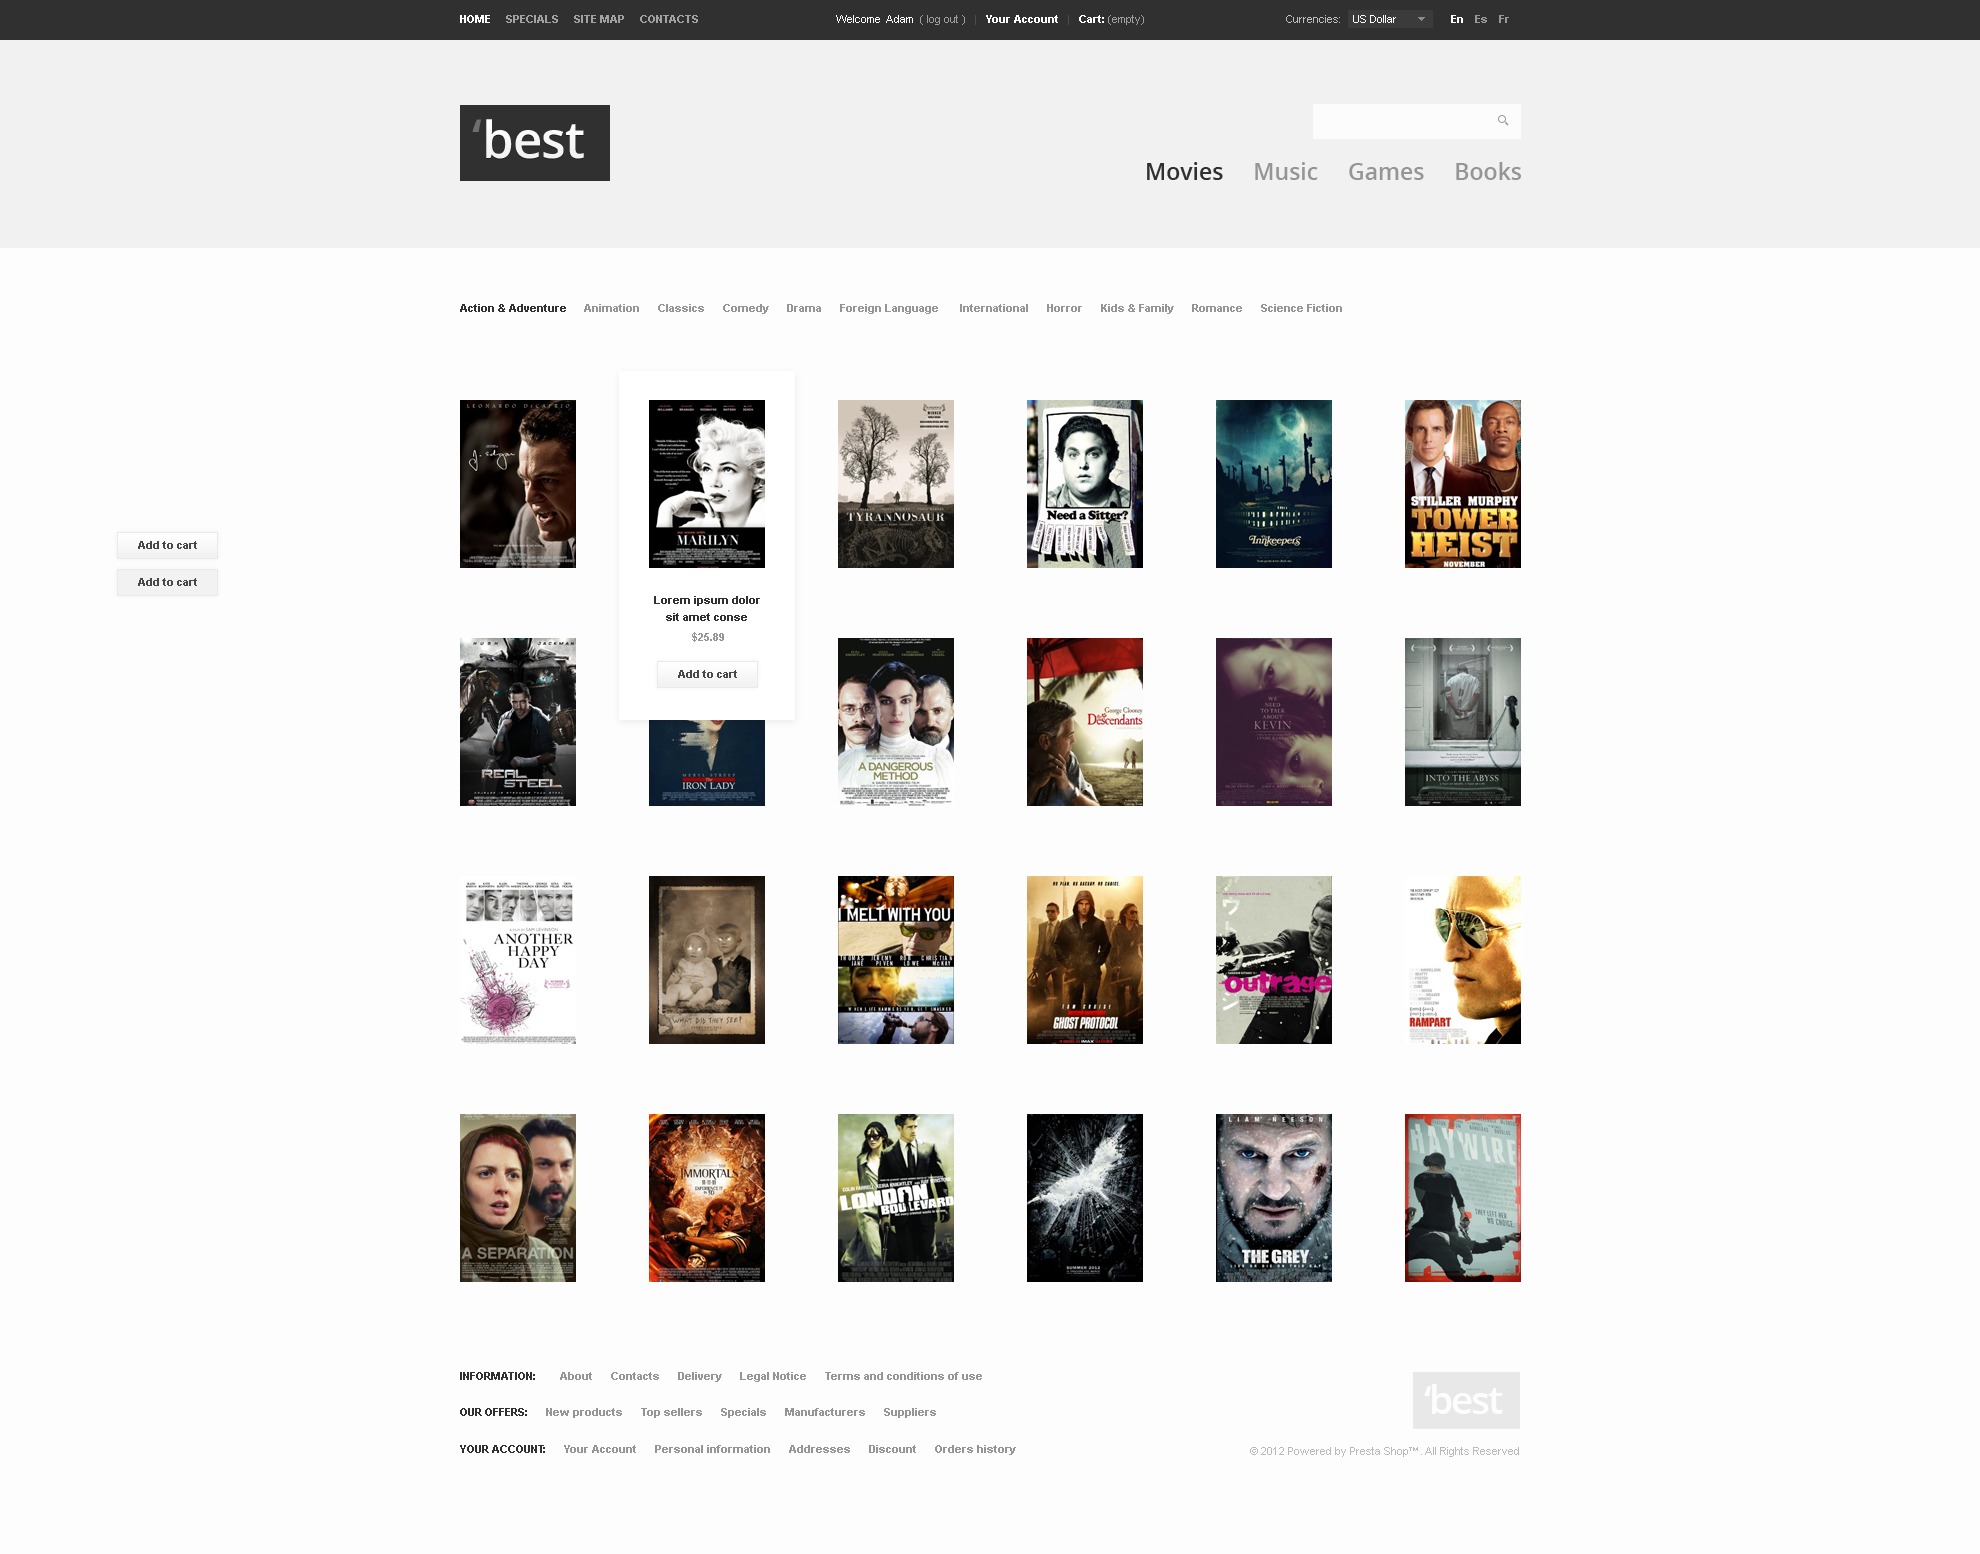Screen dimensions: 1980x1554
Task: Open London Boulevard poster
Action: 896,1198
